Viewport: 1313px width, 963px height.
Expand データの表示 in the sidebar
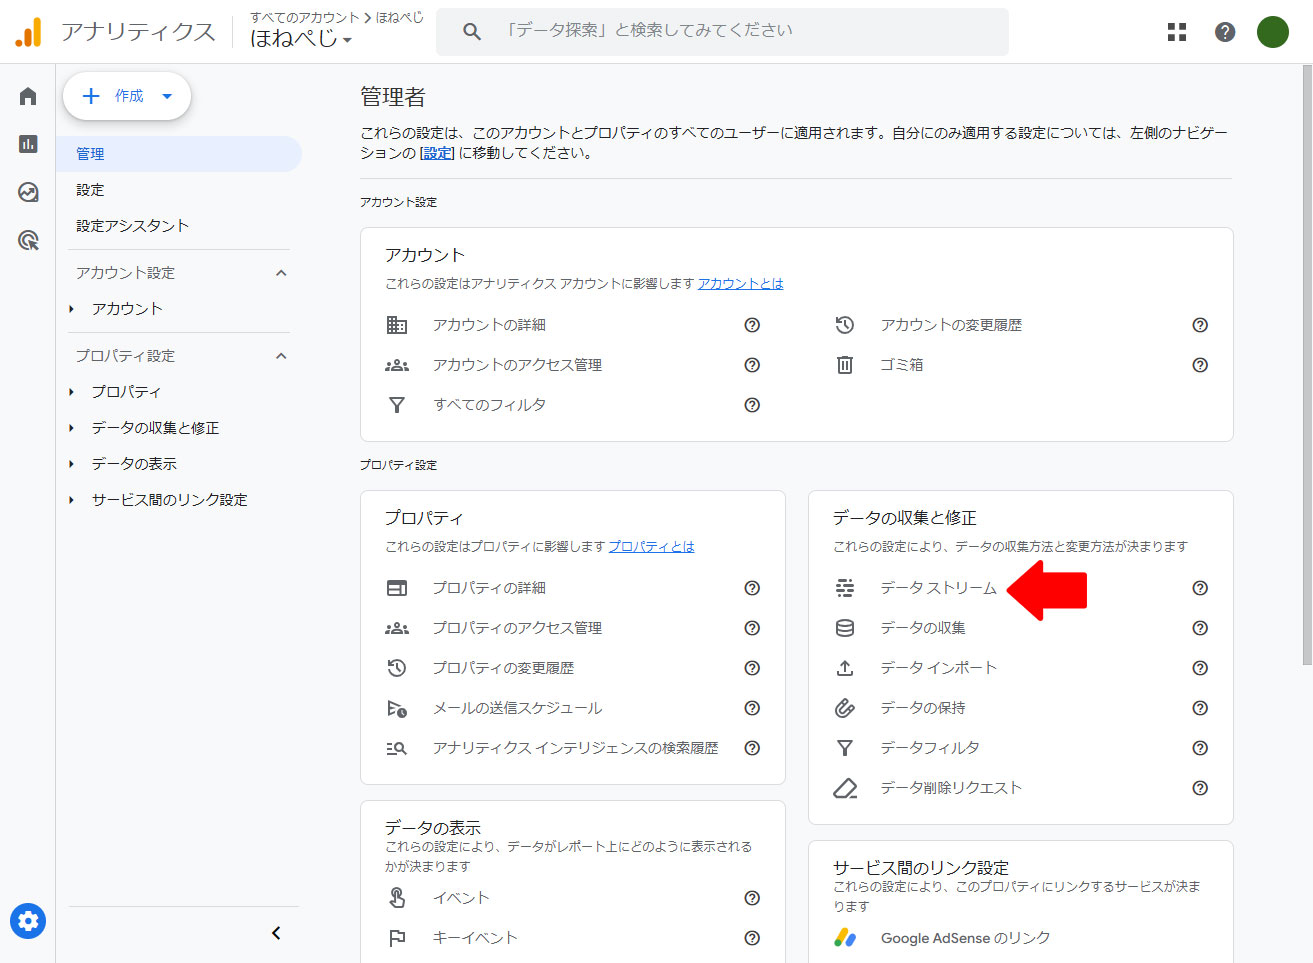(71, 464)
